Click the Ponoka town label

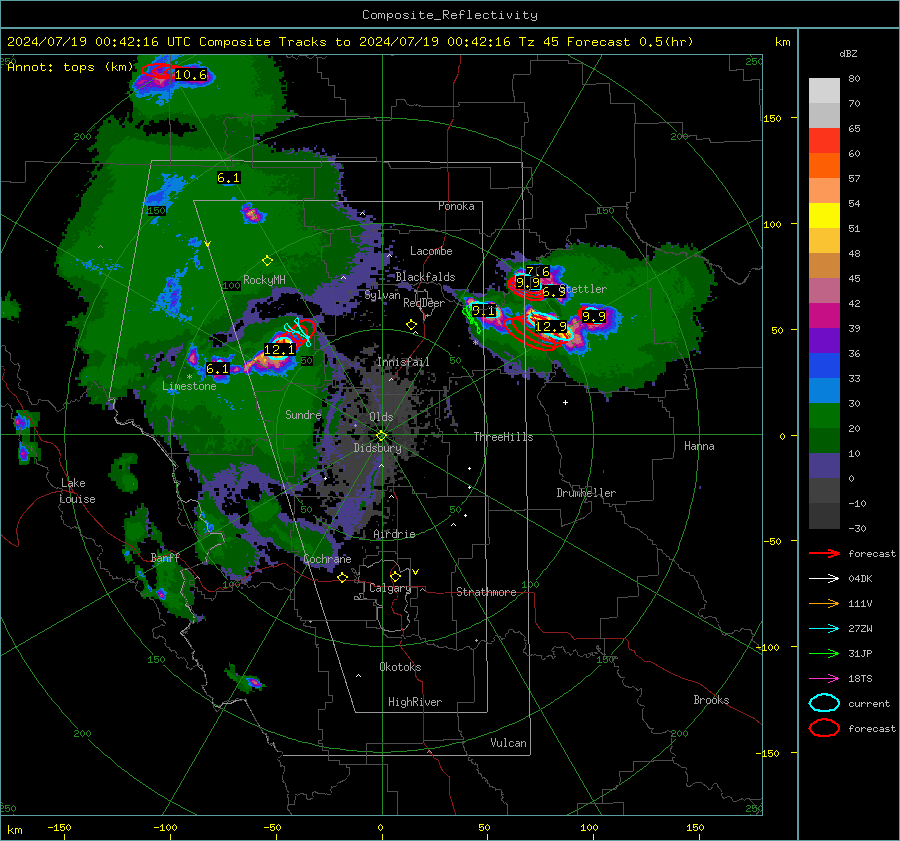pos(456,206)
